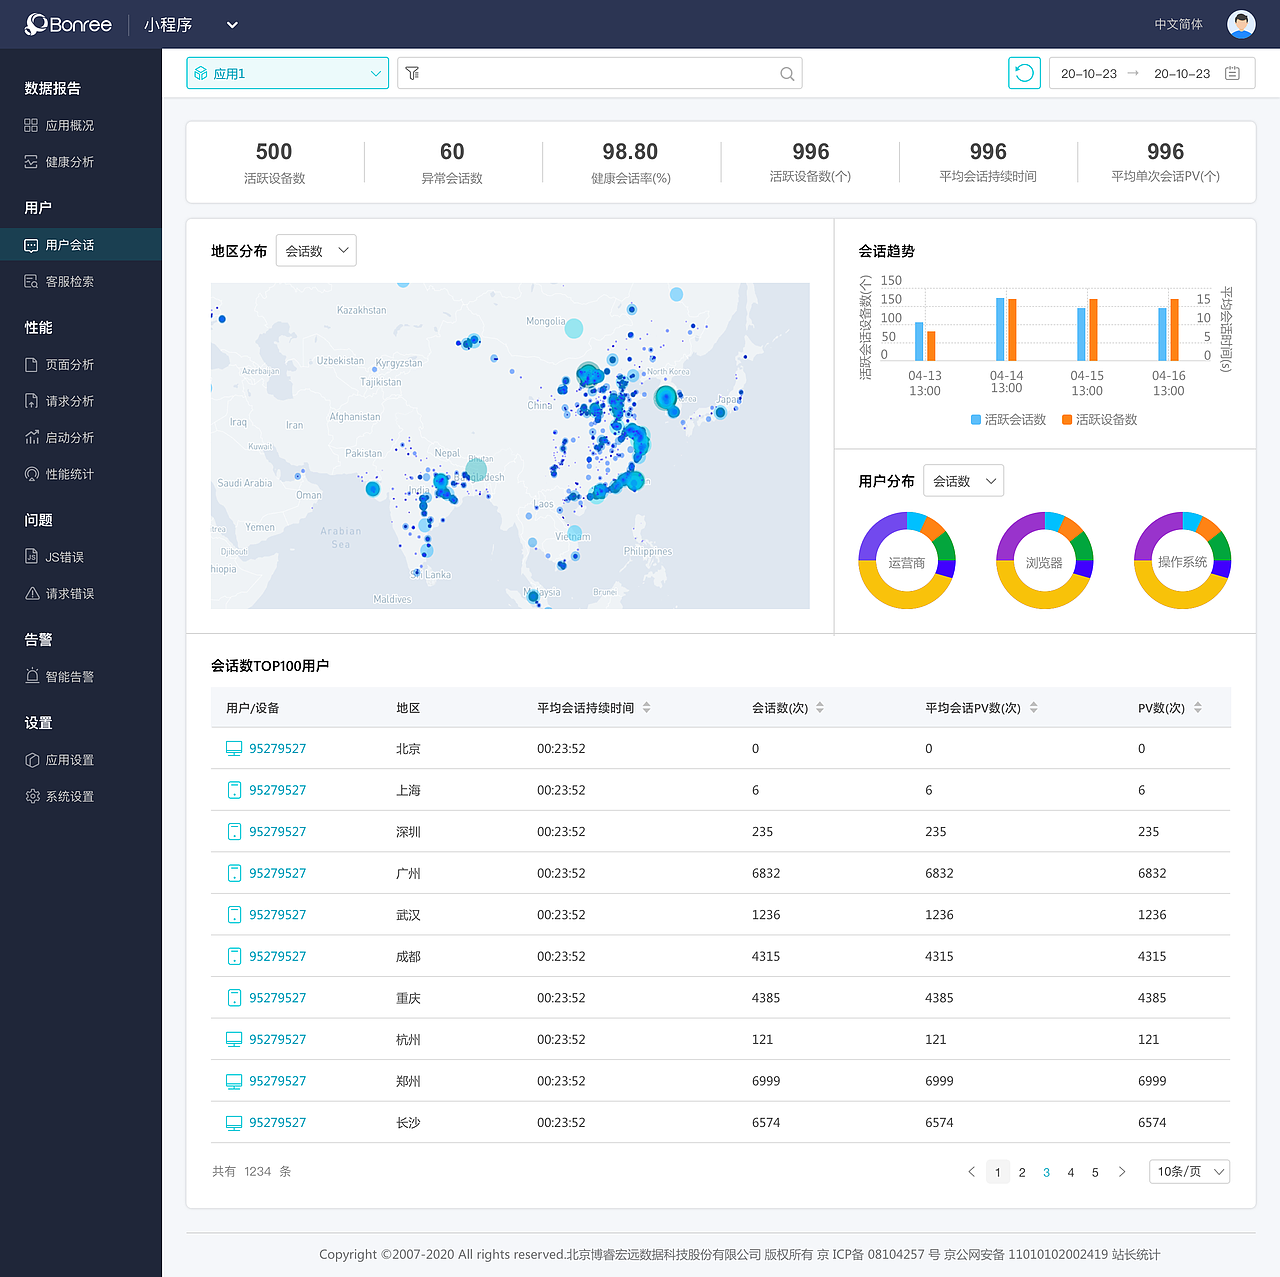The width and height of the screenshot is (1280, 1277).
Task: Open 页面分析 in sidebar
Action: [x=70, y=365]
